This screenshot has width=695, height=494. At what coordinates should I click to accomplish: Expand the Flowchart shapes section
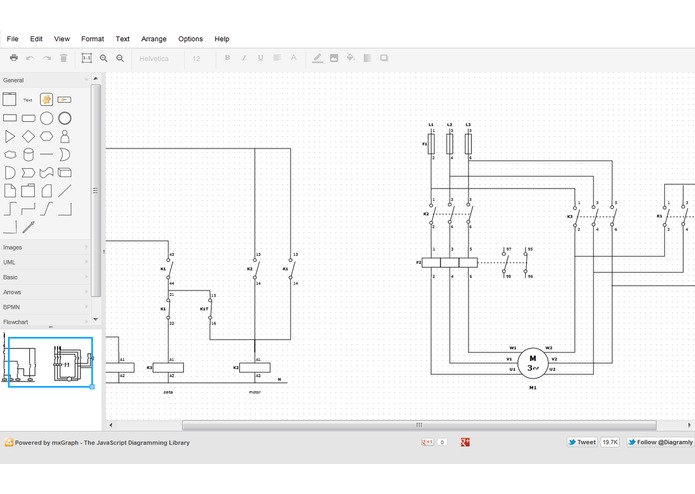coord(45,322)
